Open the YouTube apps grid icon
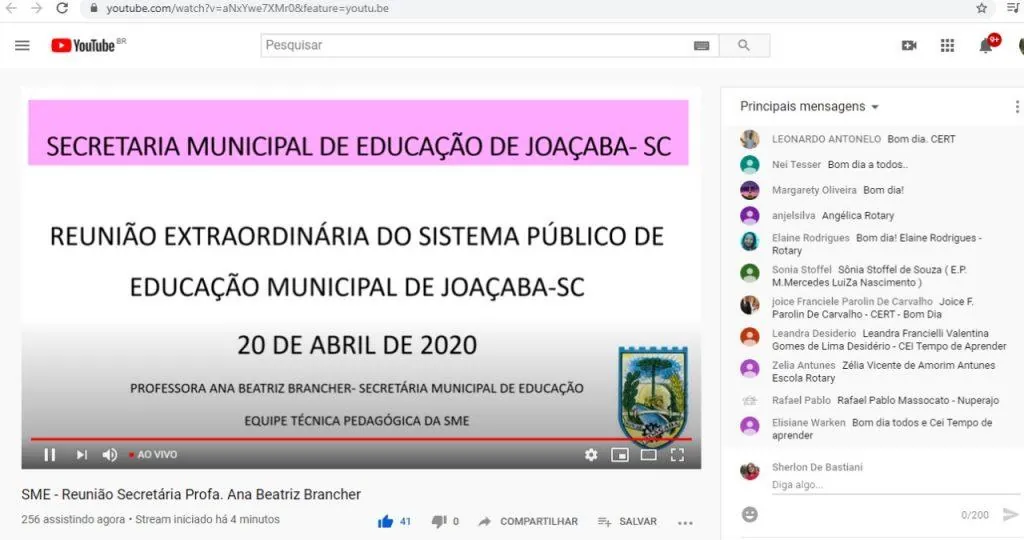Screen dimensions: 1024x540 click(947, 45)
